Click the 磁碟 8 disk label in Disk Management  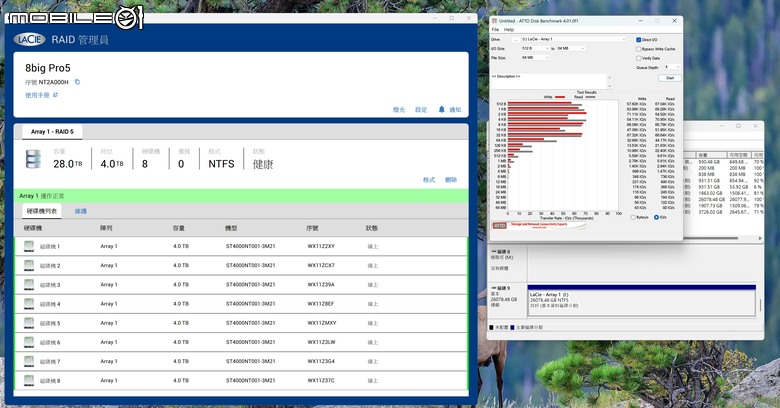coord(503,252)
